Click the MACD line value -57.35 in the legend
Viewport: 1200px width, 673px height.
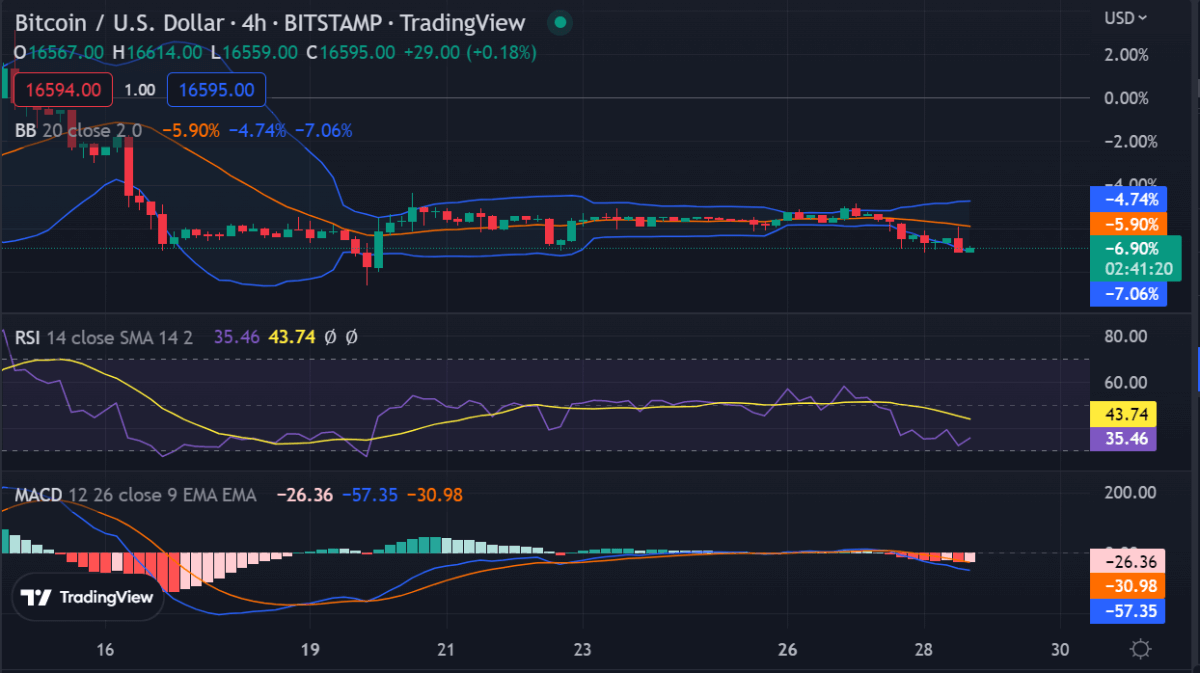tap(372, 495)
